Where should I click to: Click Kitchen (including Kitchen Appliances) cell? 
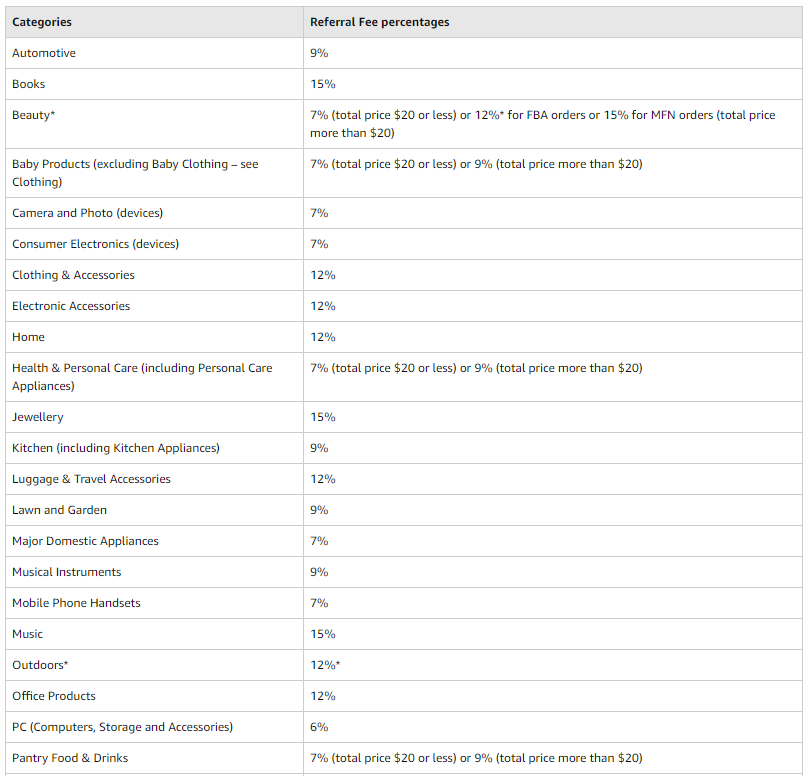click(x=116, y=448)
